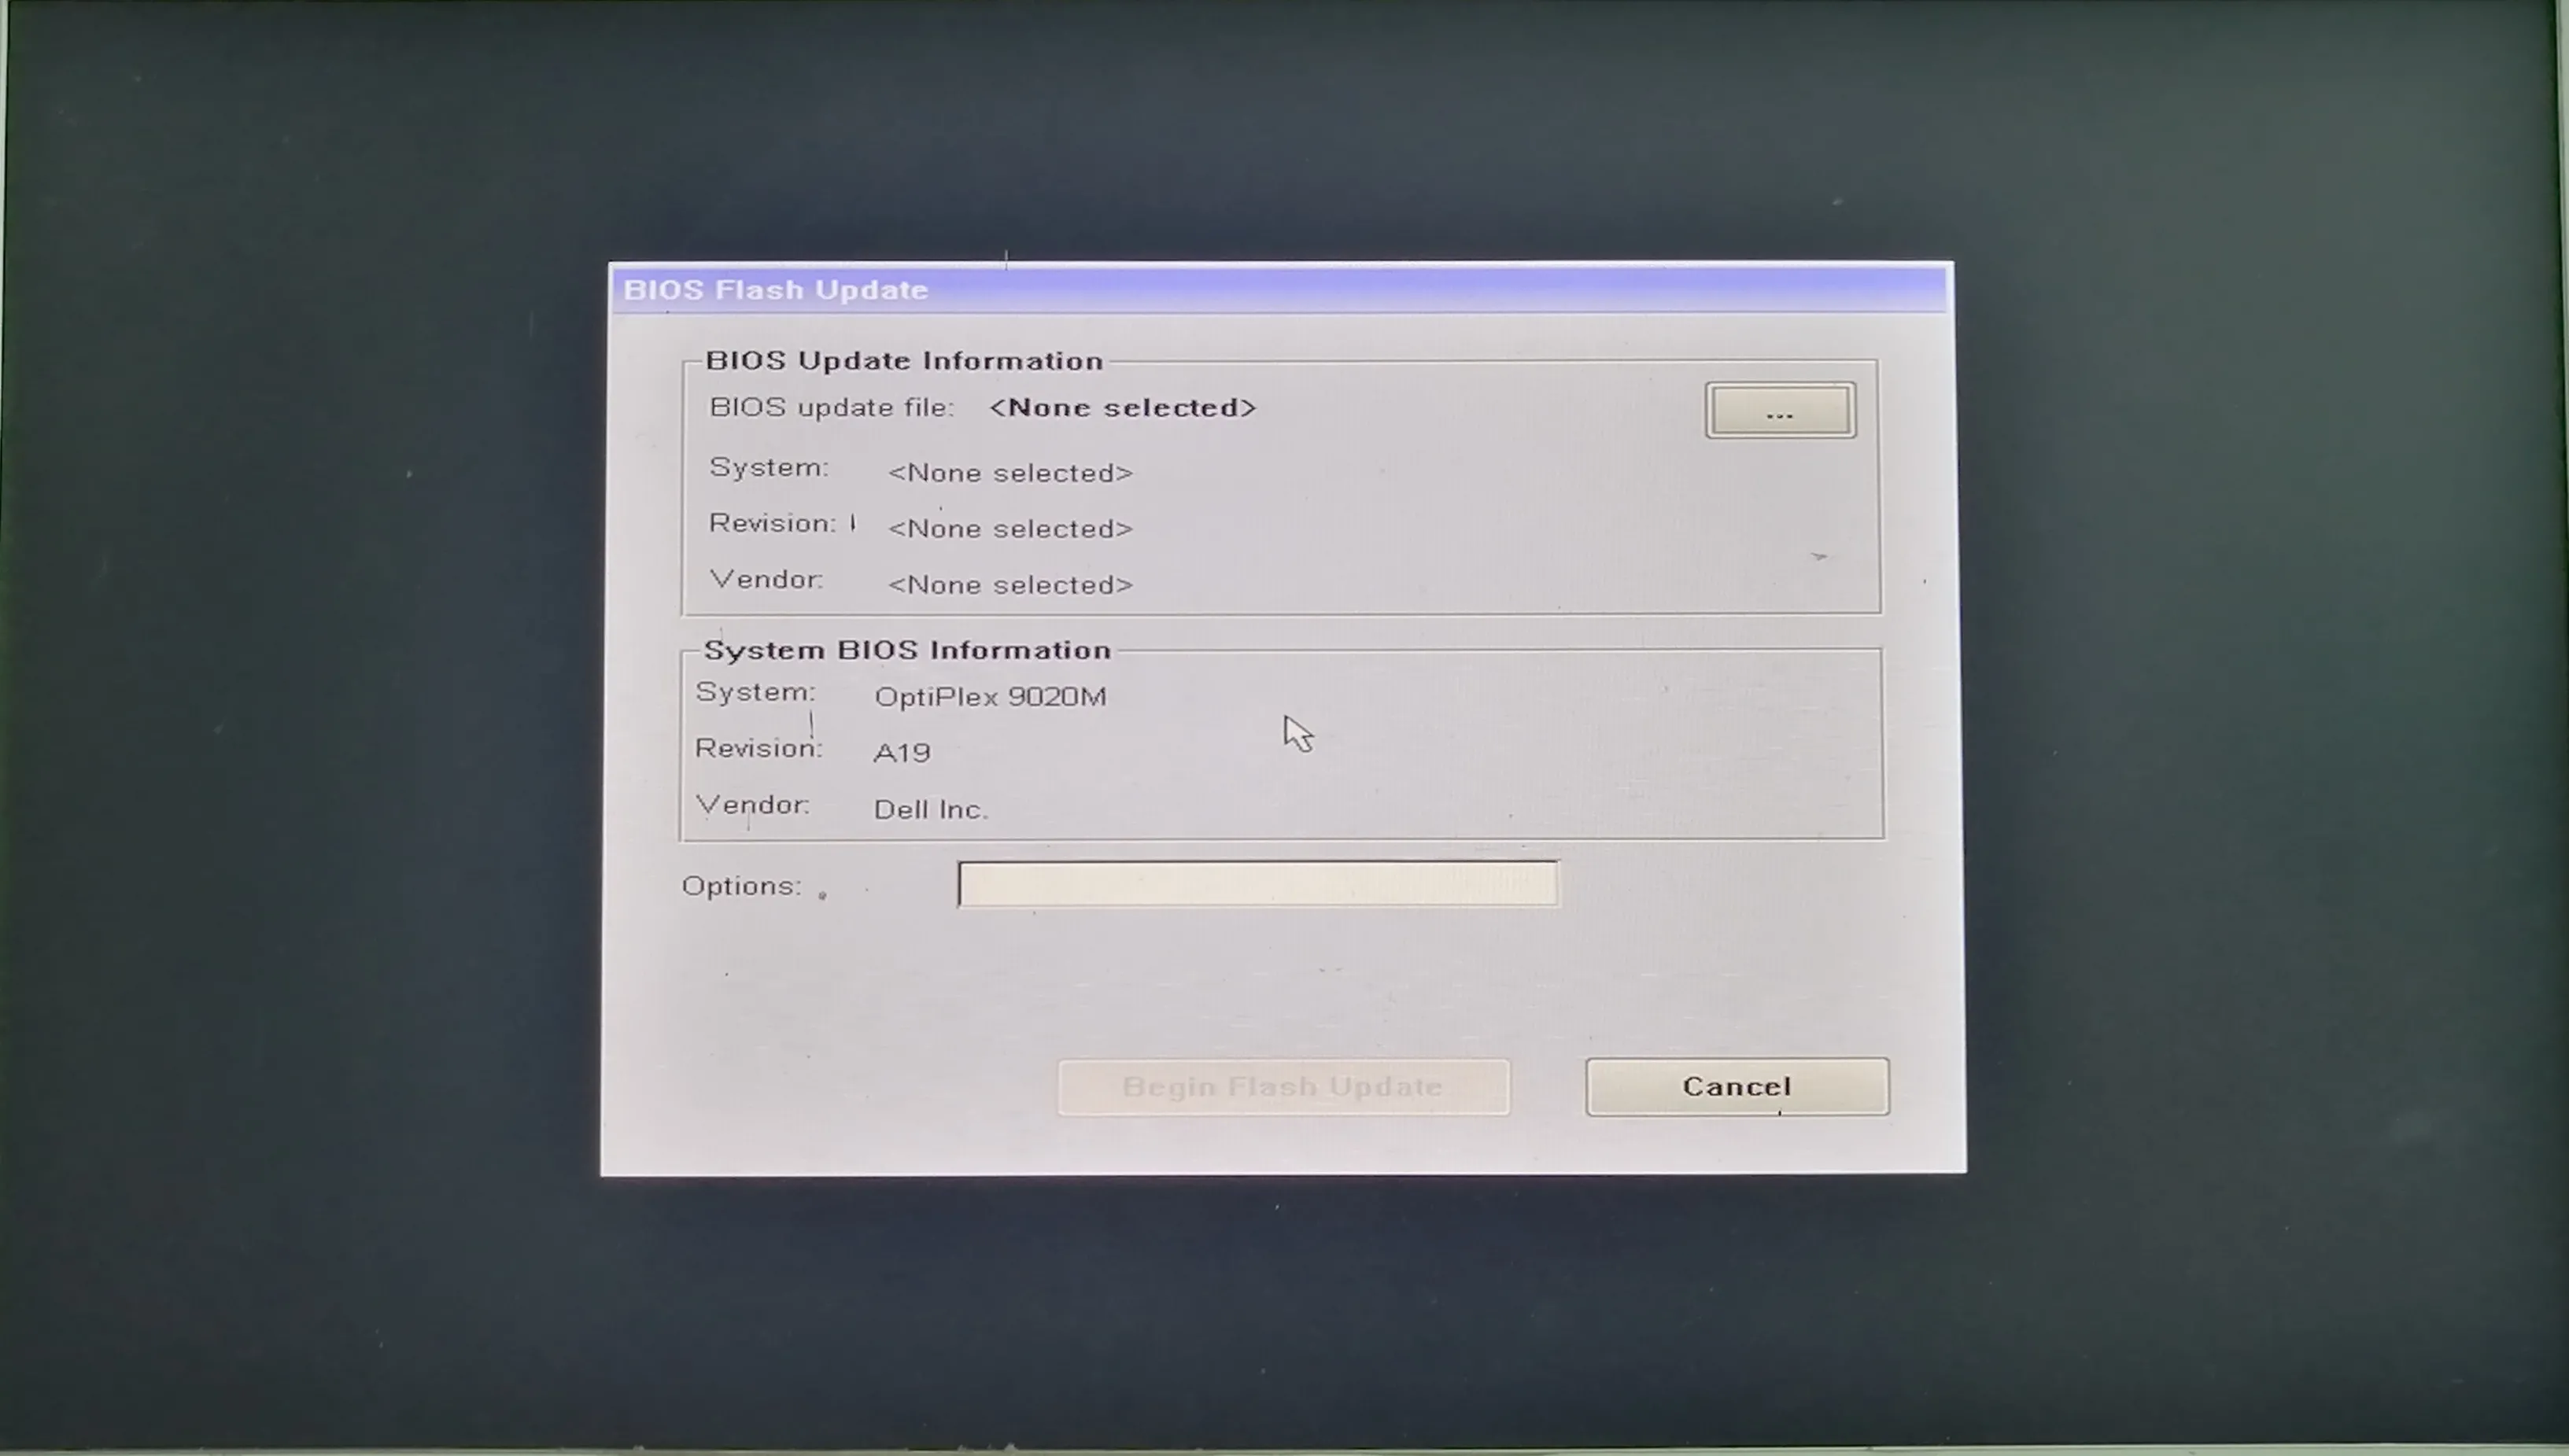Image resolution: width=2569 pixels, height=1456 pixels.
Task: Click the 'OptiPlex 9020M' system value
Action: (x=990, y=697)
